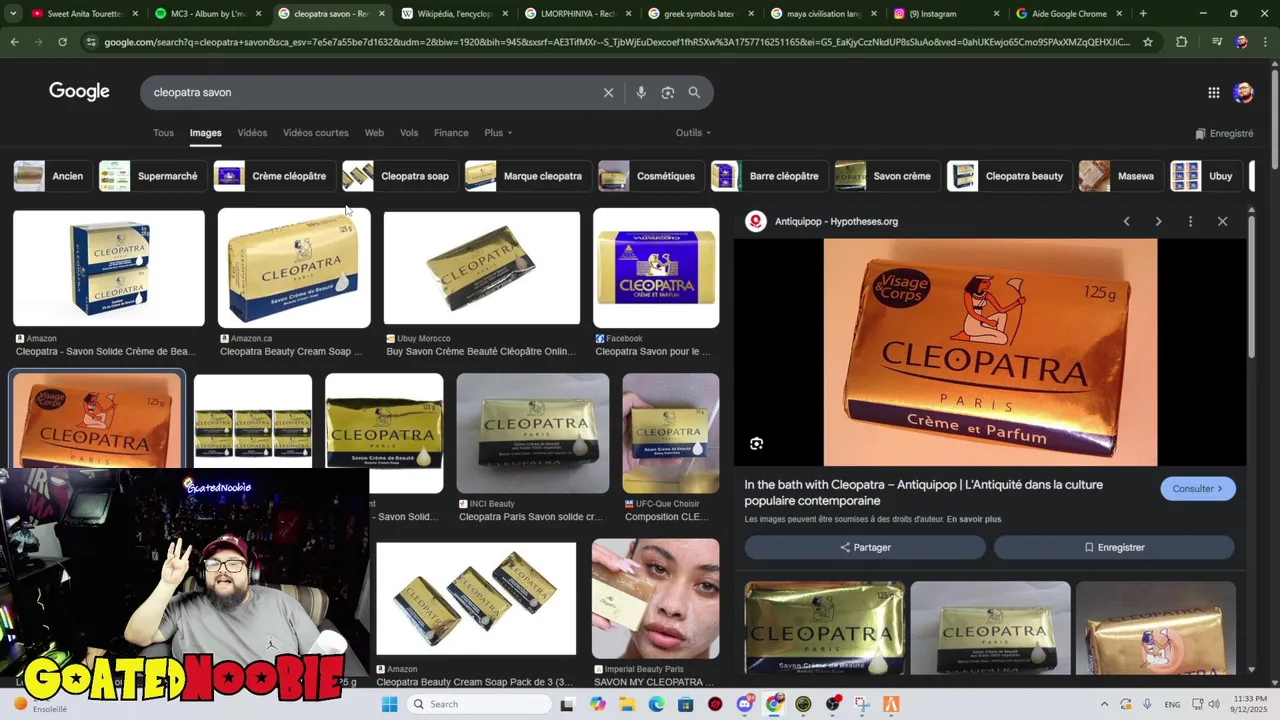
Task: Open Amazon Cleopatra Savon Solide thumbnail
Action: point(109,268)
